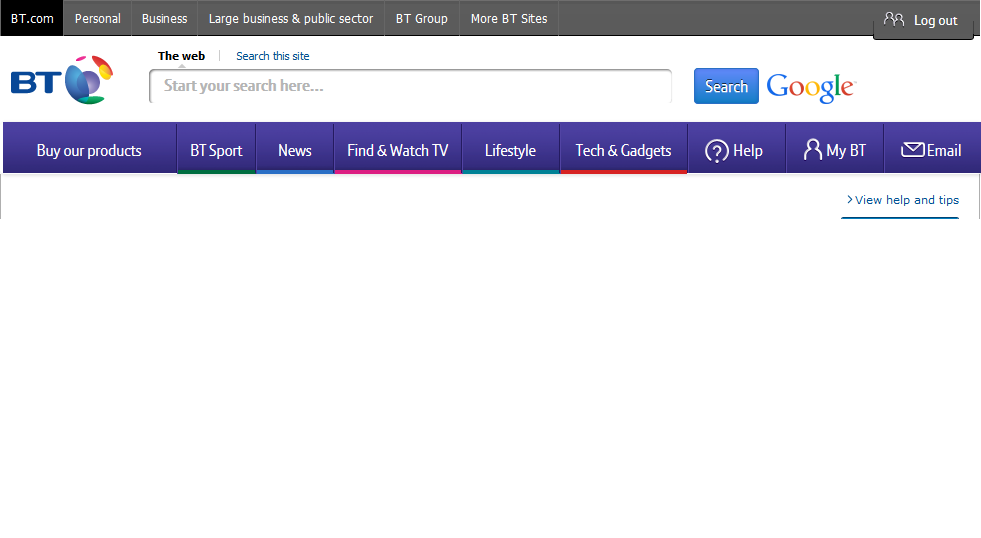This screenshot has width=981, height=538.
Task: Open Email text in navigation bar
Action: [x=944, y=151]
